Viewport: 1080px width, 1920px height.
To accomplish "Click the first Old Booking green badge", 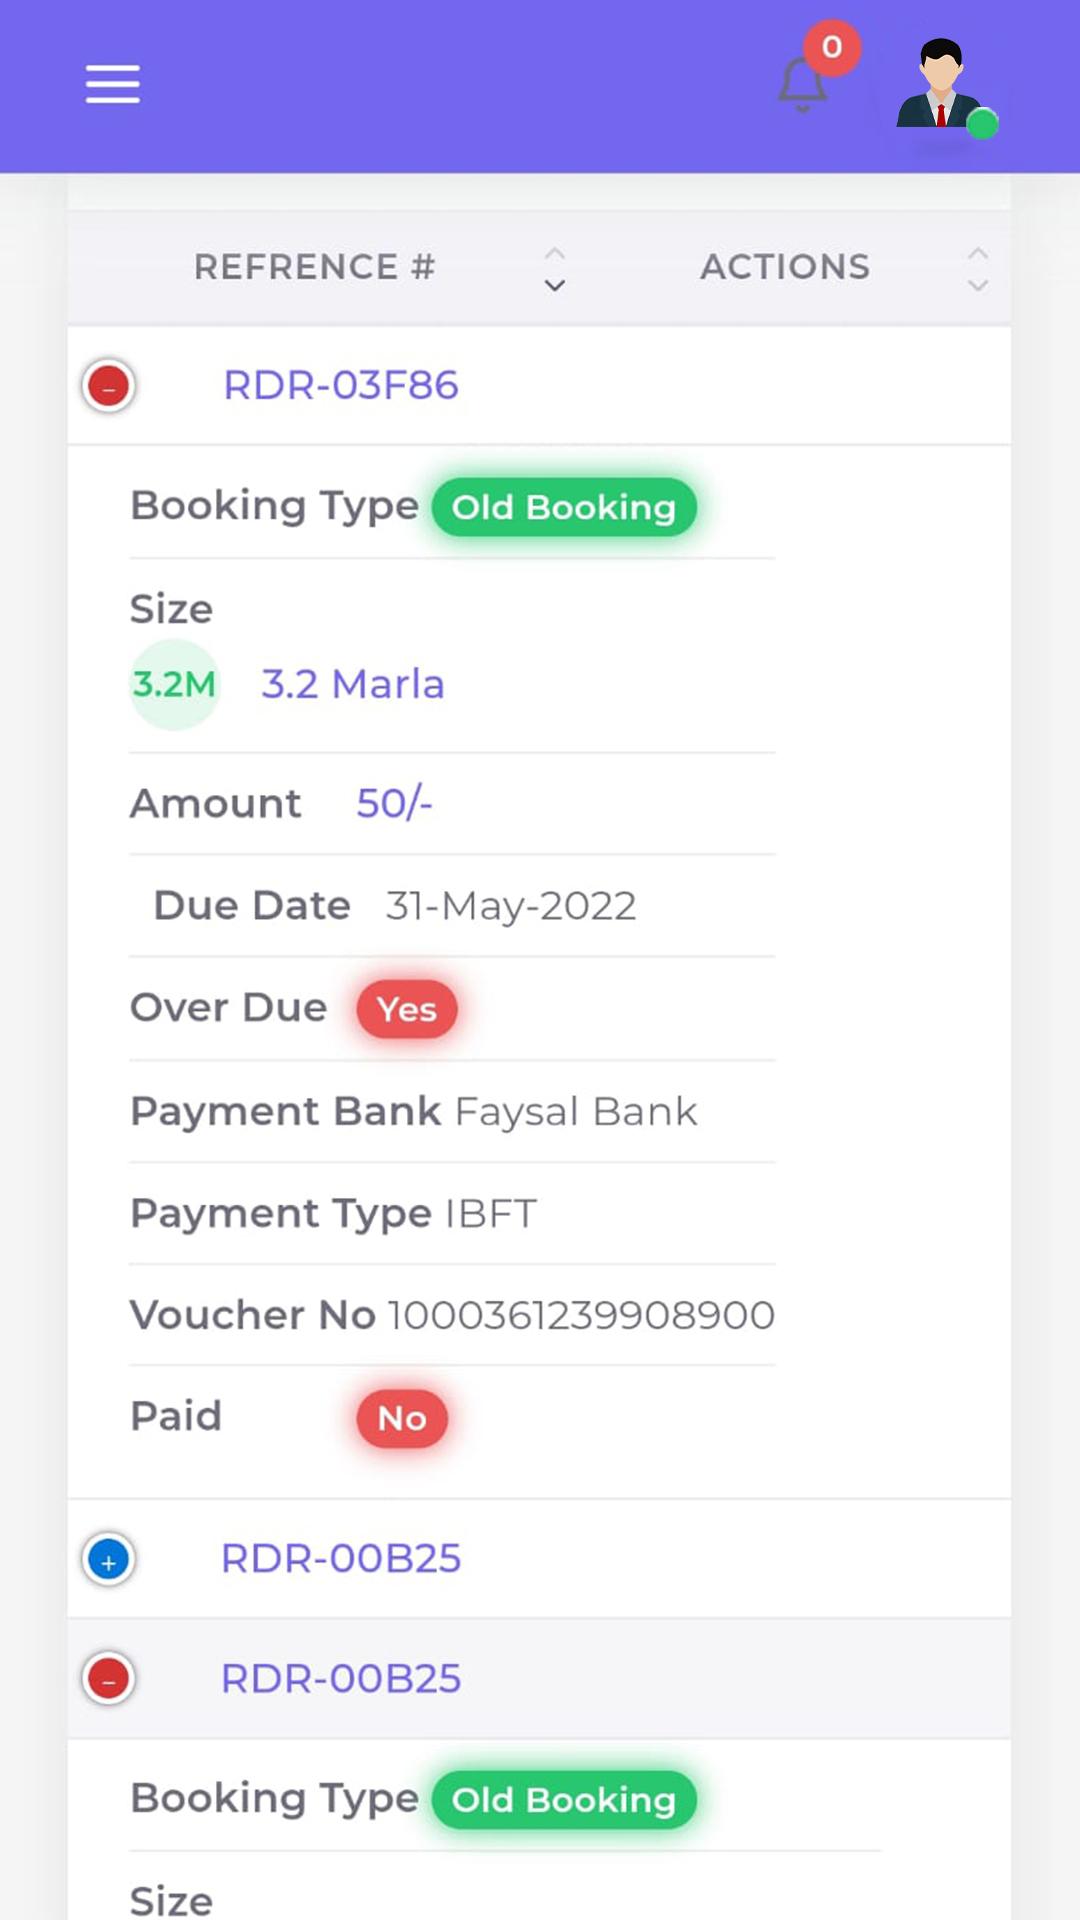I will (x=564, y=507).
